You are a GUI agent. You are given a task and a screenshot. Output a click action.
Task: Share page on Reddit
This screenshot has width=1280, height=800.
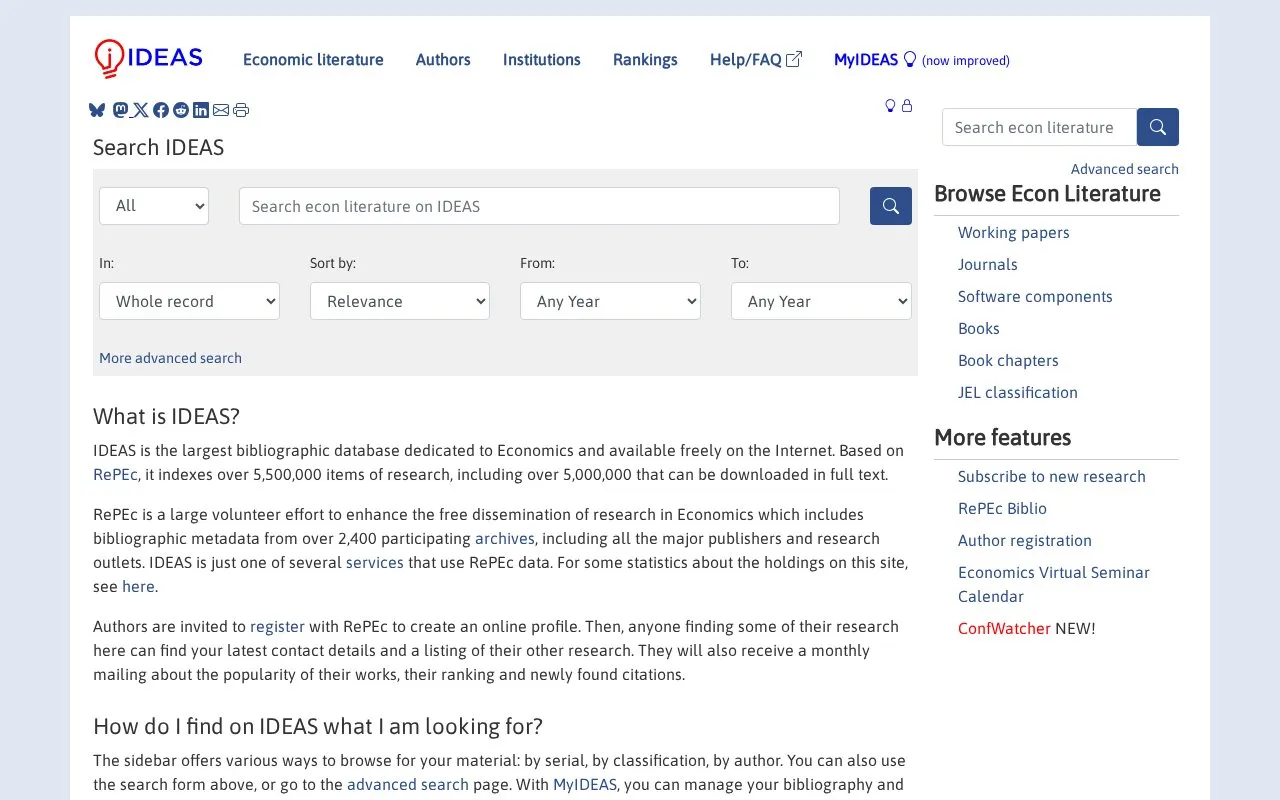pos(181,110)
